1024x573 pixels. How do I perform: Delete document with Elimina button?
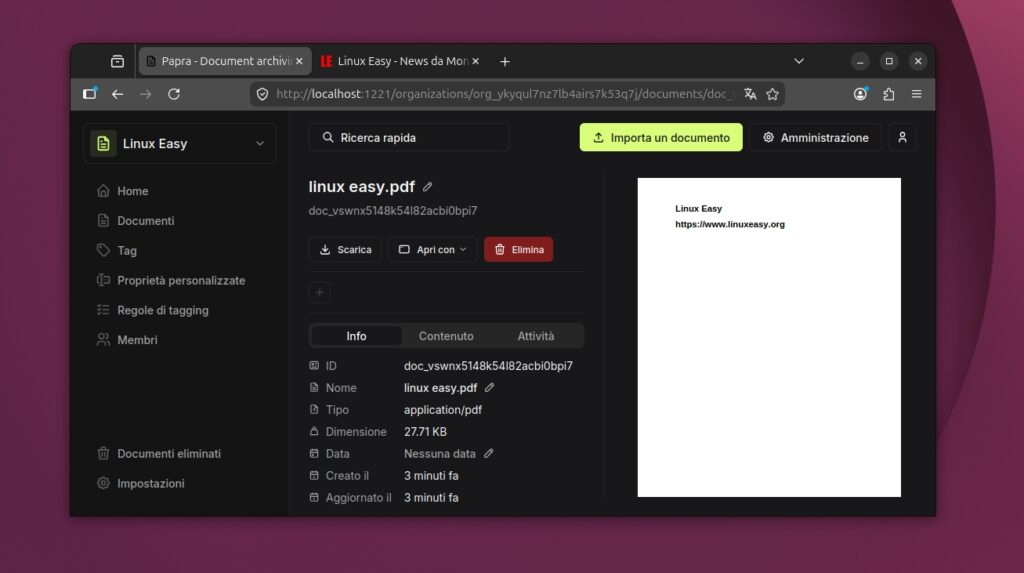tap(519, 250)
